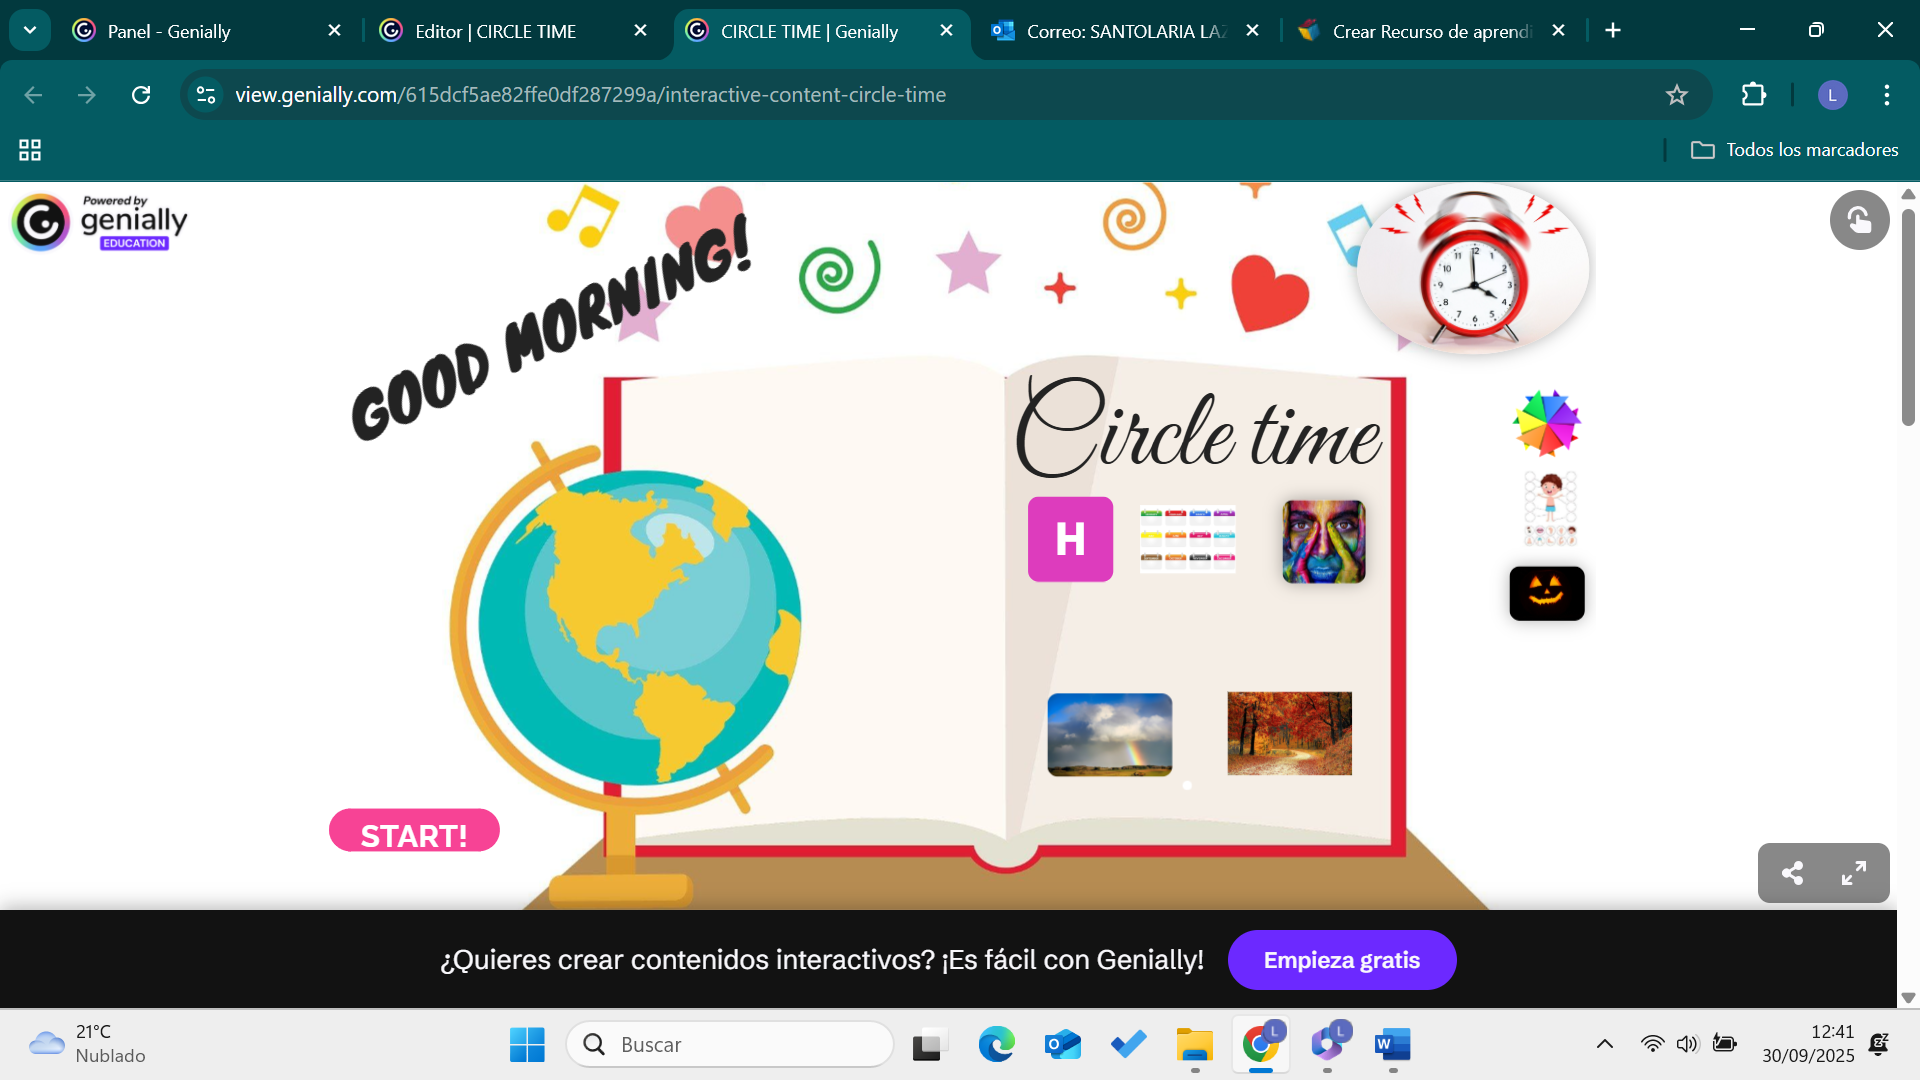Click the Empieza gratis button
Image resolution: width=1920 pixels, height=1080 pixels.
(x=1341, y=960)
